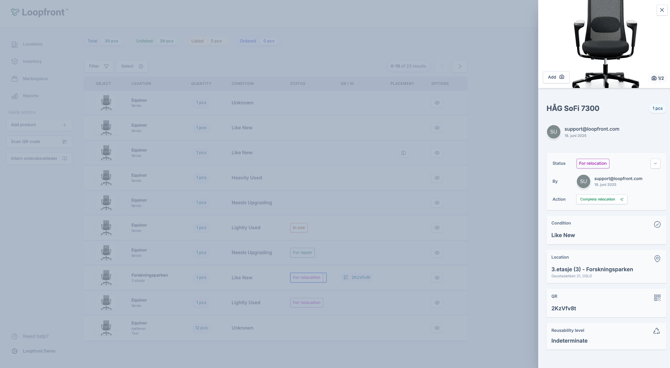Screen dimensions: 670x368
Task: Click the Heavily Used condition cell
Action: point(247,178)
